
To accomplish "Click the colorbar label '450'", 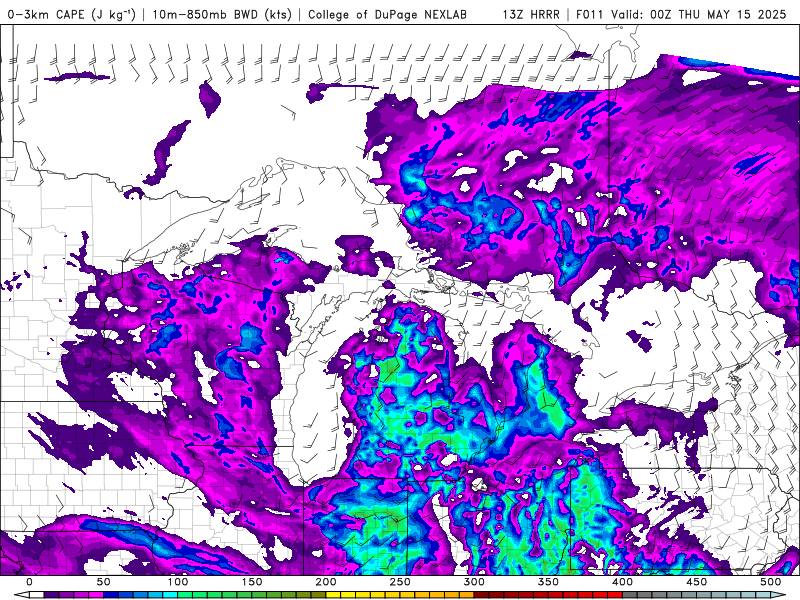I will pos(696,582).
